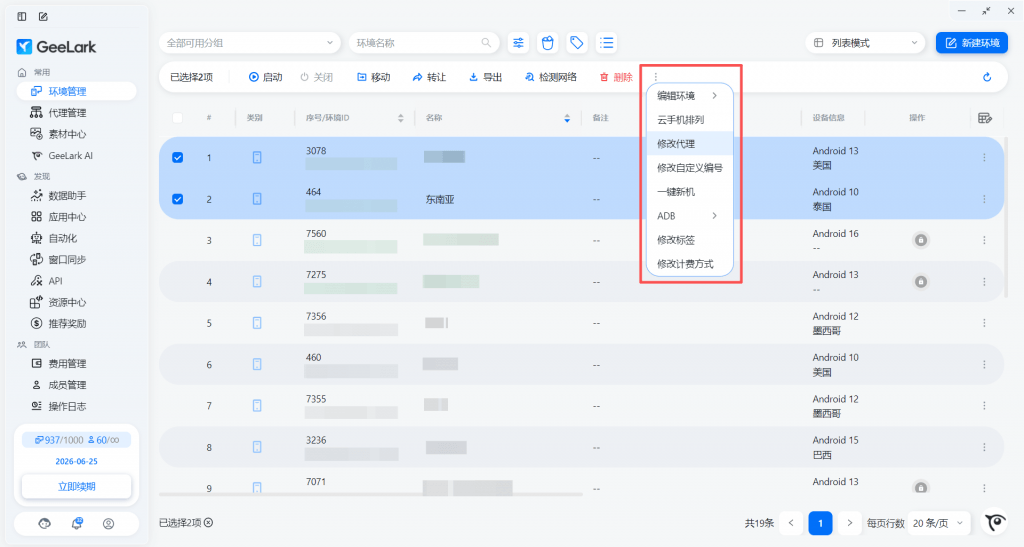Collapse the sidebar using the top-left panel icon
1024x547 pixels.
pyautogui.click(x=22, y=16)
